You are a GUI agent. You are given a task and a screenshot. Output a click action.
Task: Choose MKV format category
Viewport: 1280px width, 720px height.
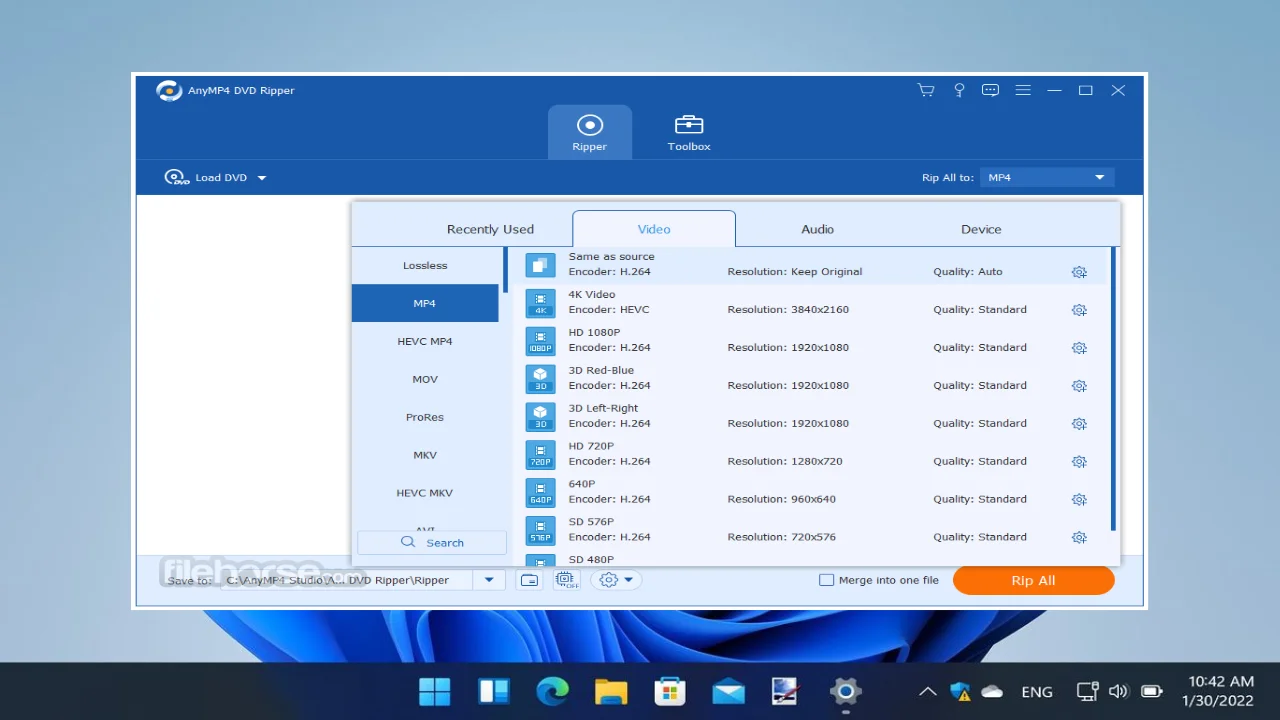(425, 455)
